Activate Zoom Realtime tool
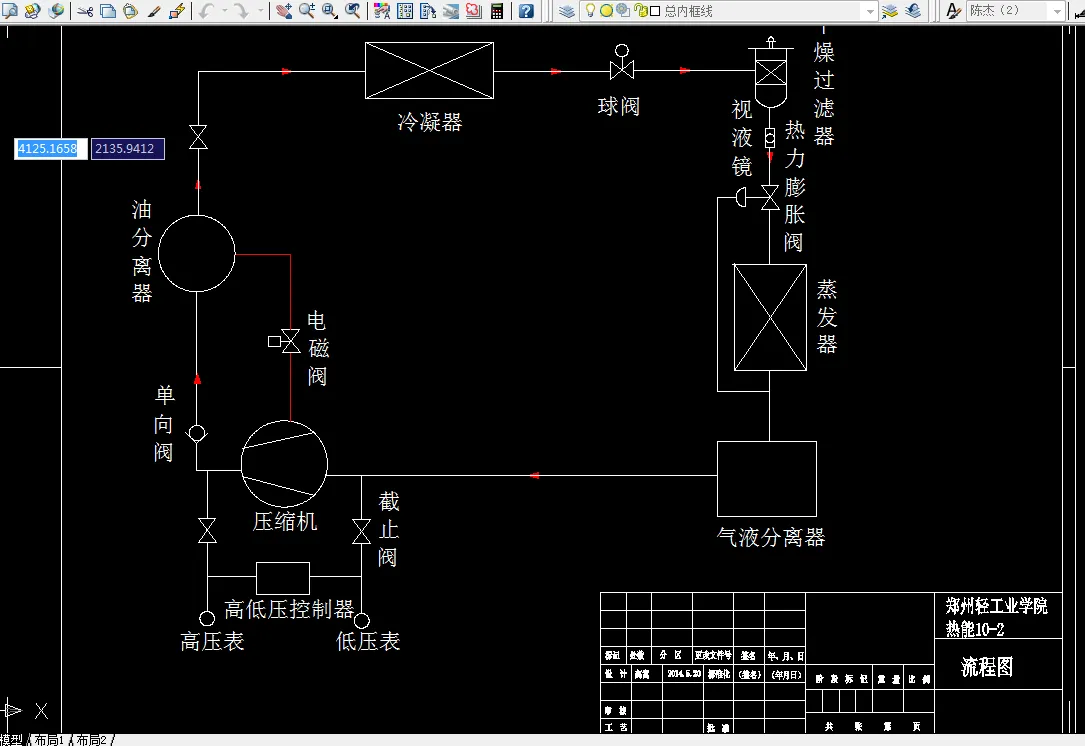The width and height of the screenshot is (1085, 746). coord(307,10)
